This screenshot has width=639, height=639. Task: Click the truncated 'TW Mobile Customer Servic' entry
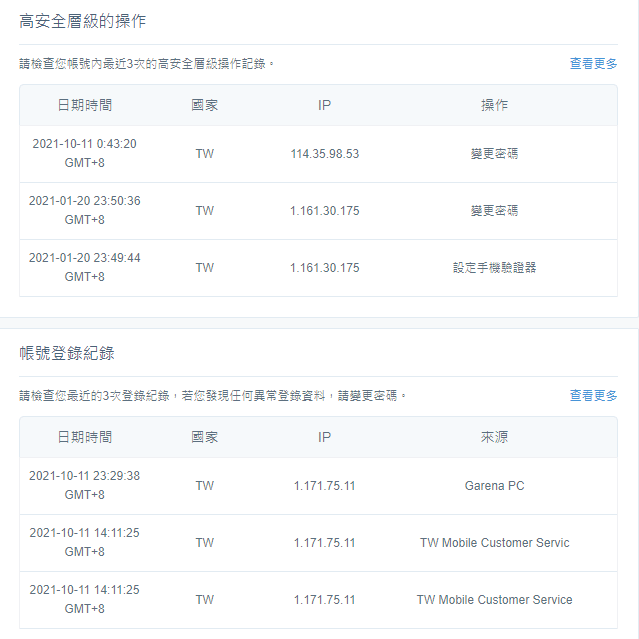(494, 543)
